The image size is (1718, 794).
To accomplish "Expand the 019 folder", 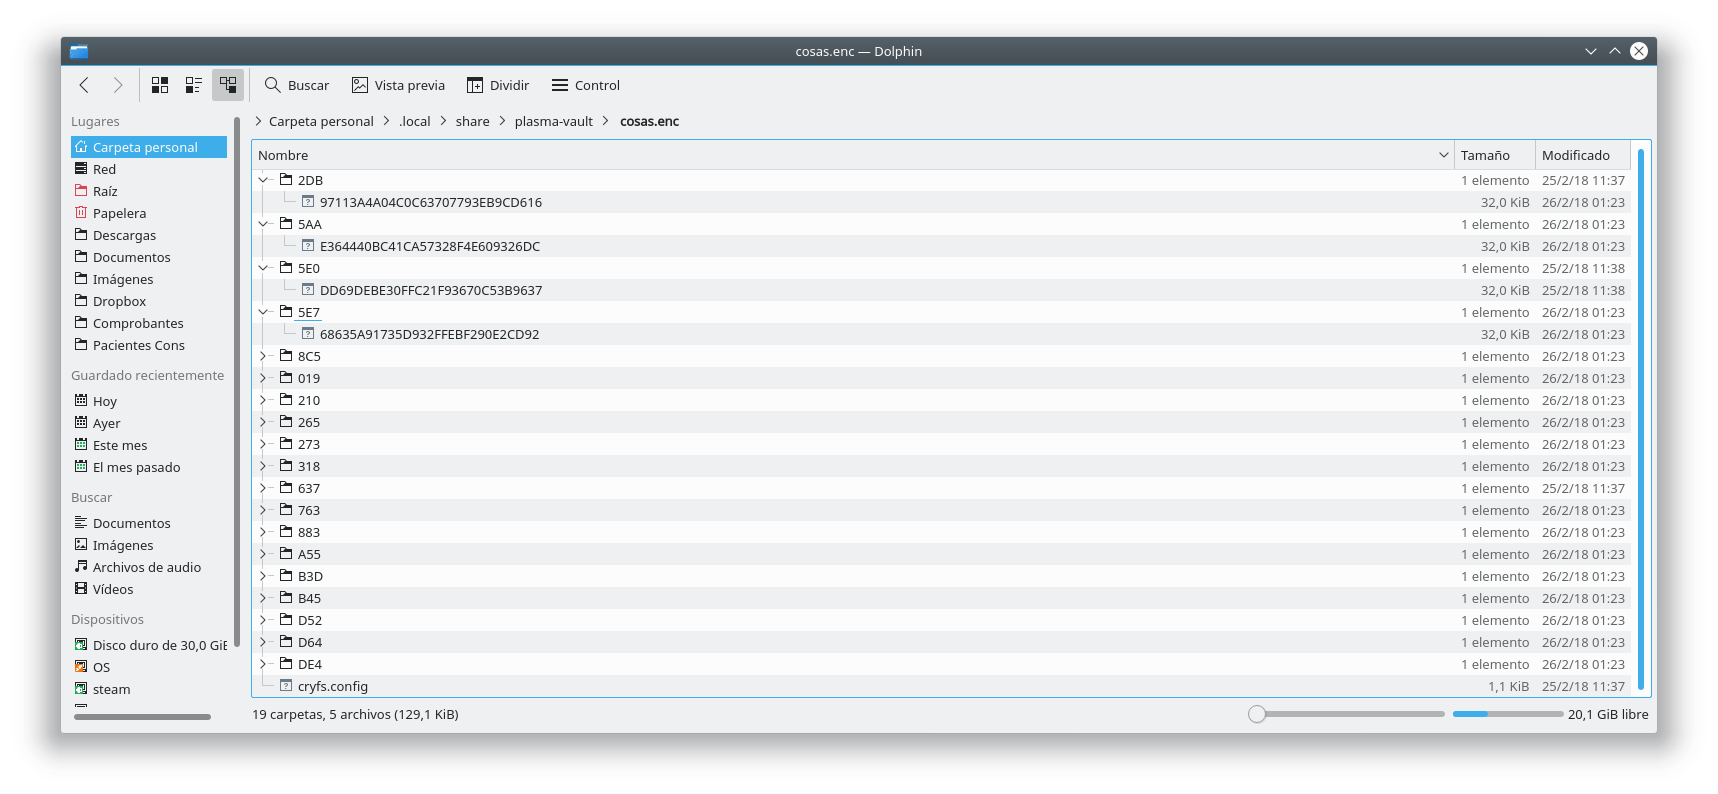I will pos(264,378).
